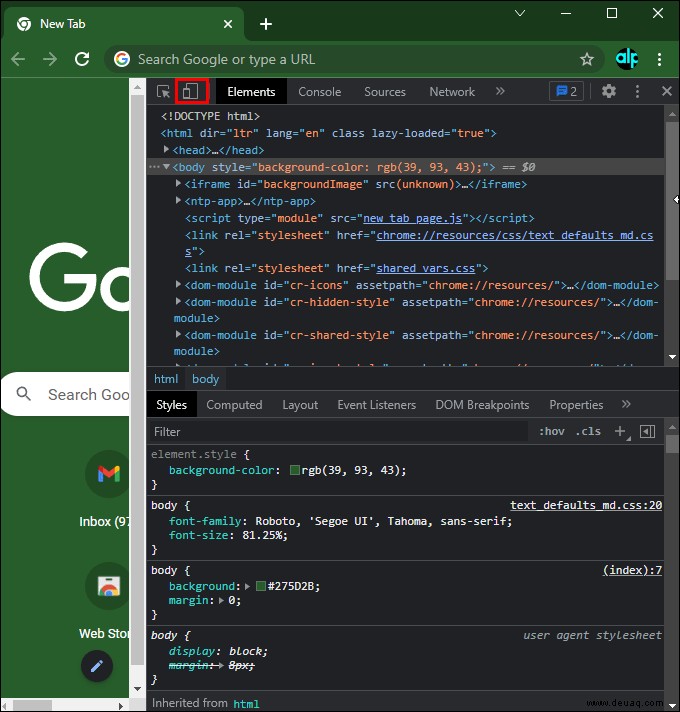Image resolution: width=680 pixels, height=712 pixels.
Task: Show more DevTools panels chevron
Action: (x=500, y=91)
